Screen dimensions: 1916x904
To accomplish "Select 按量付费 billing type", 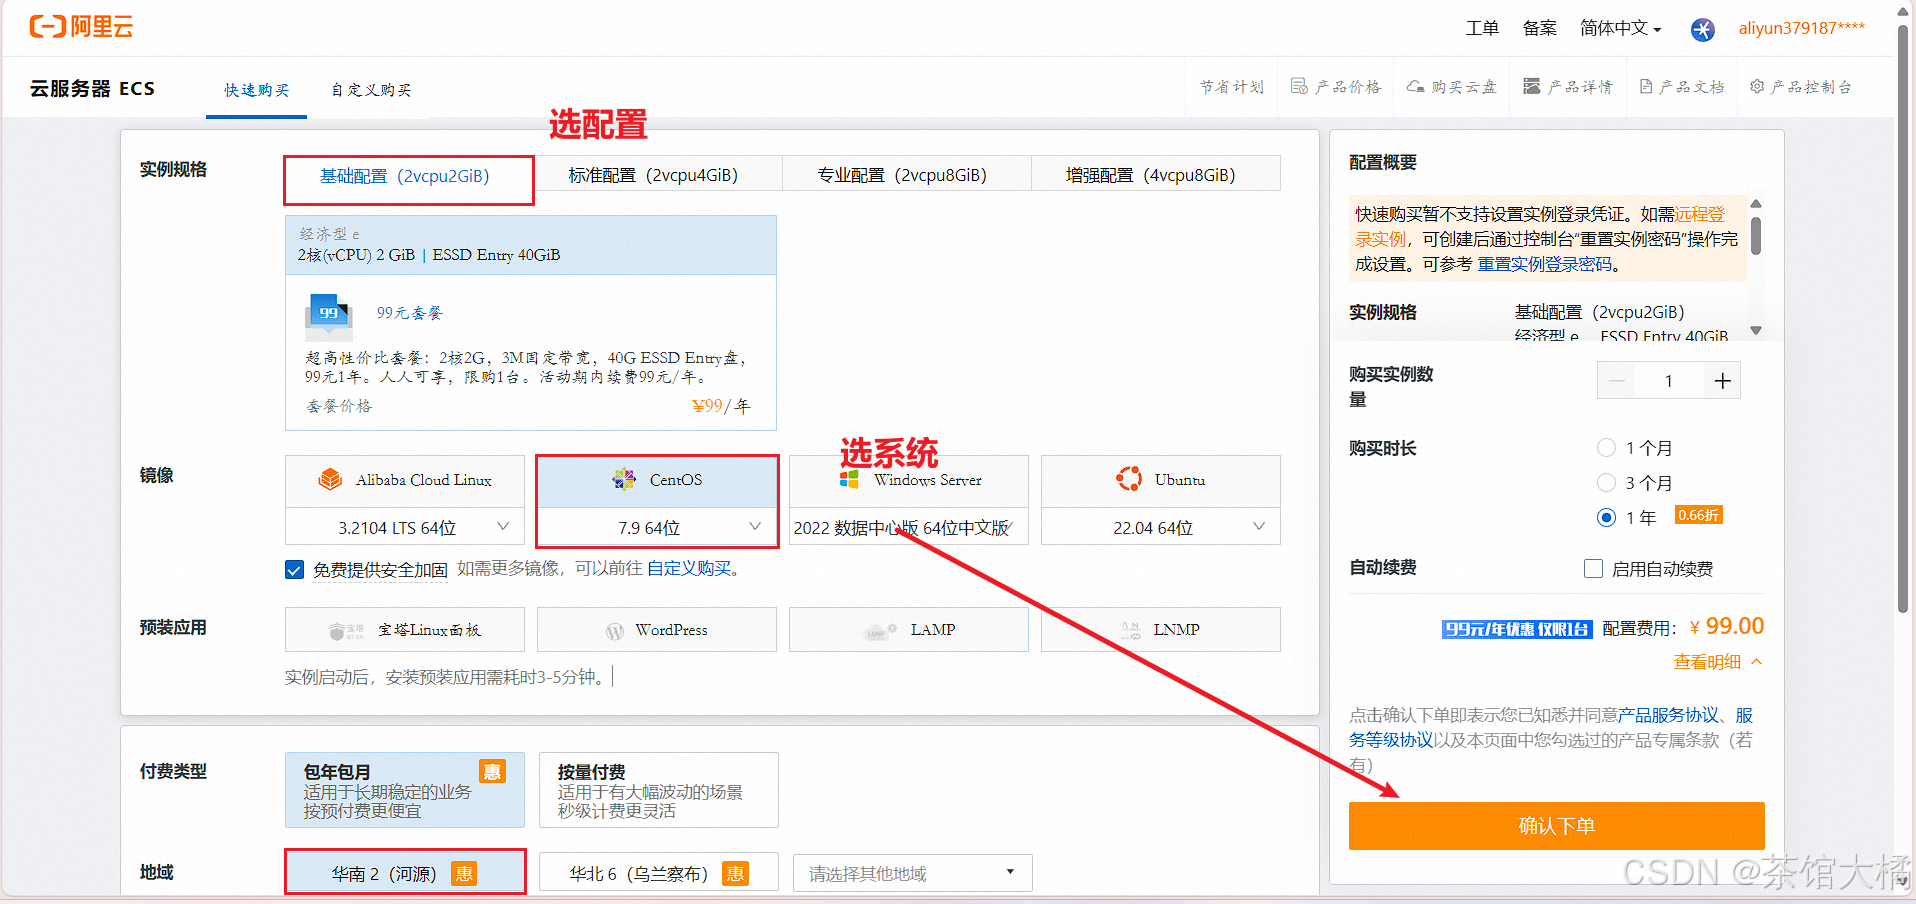I will [x=659, y=790].
